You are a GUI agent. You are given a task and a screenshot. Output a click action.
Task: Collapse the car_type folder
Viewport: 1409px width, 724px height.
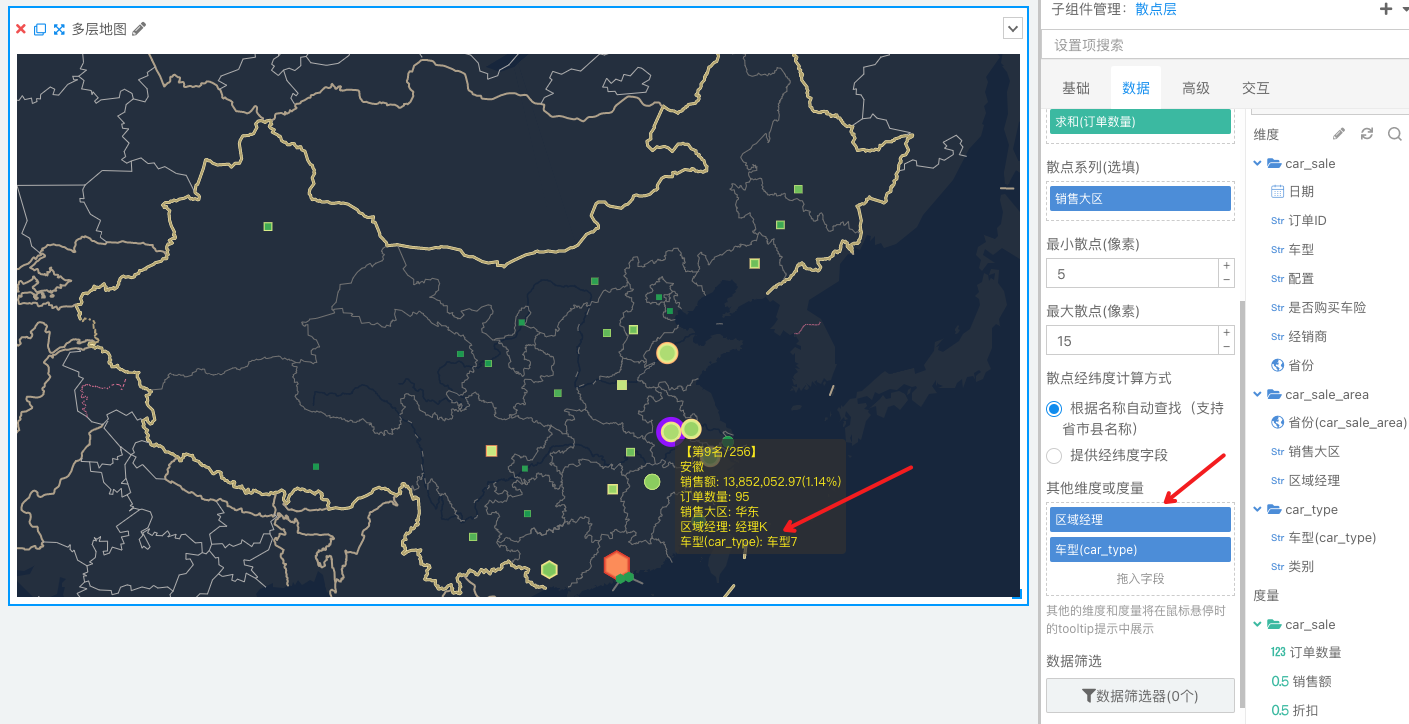1258,509
